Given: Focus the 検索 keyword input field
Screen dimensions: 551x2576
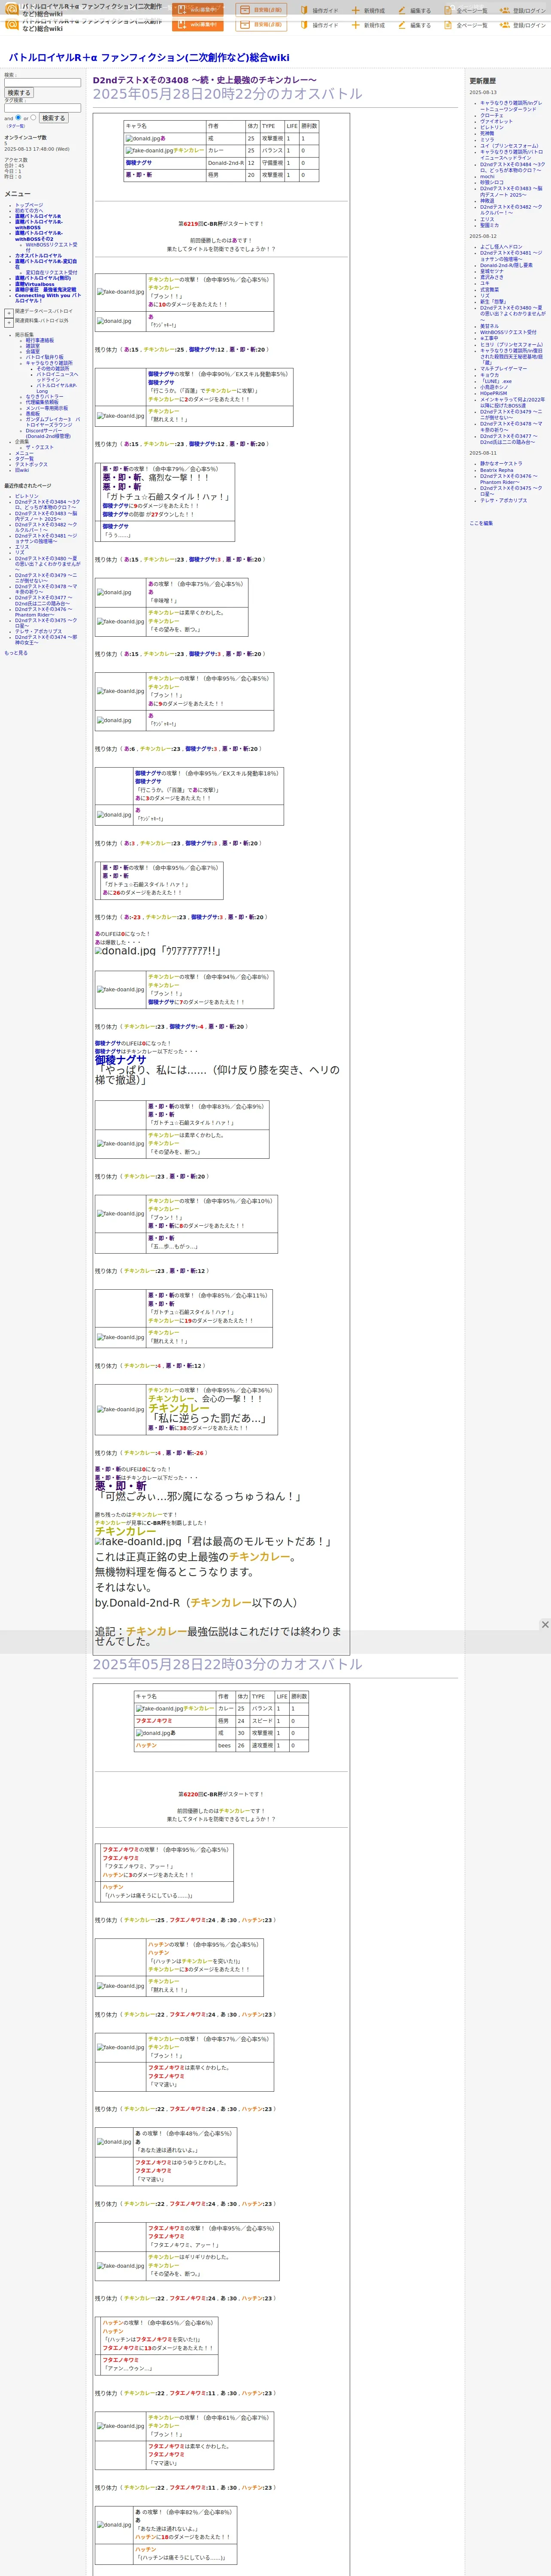Looking at the screenshot, I should pyautogui.click(x=42, y=83).
